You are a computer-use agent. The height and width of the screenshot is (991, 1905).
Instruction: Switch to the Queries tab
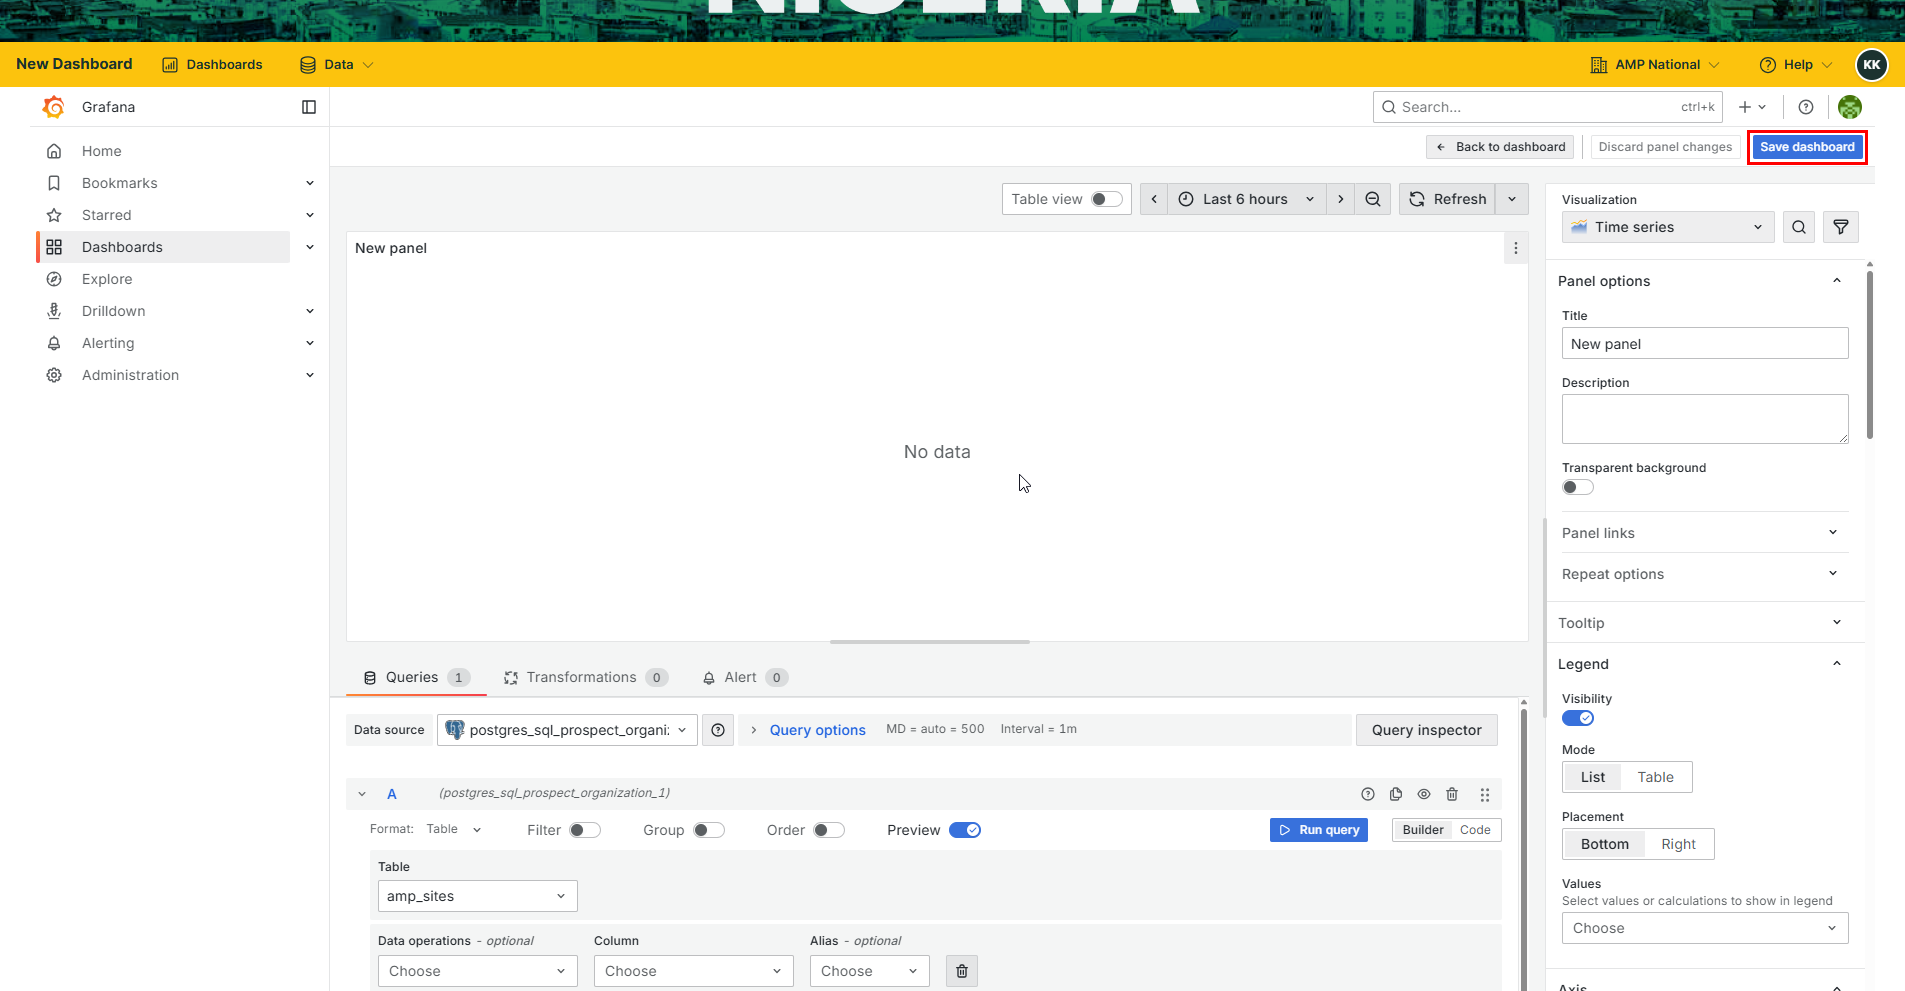click(416, 677)
